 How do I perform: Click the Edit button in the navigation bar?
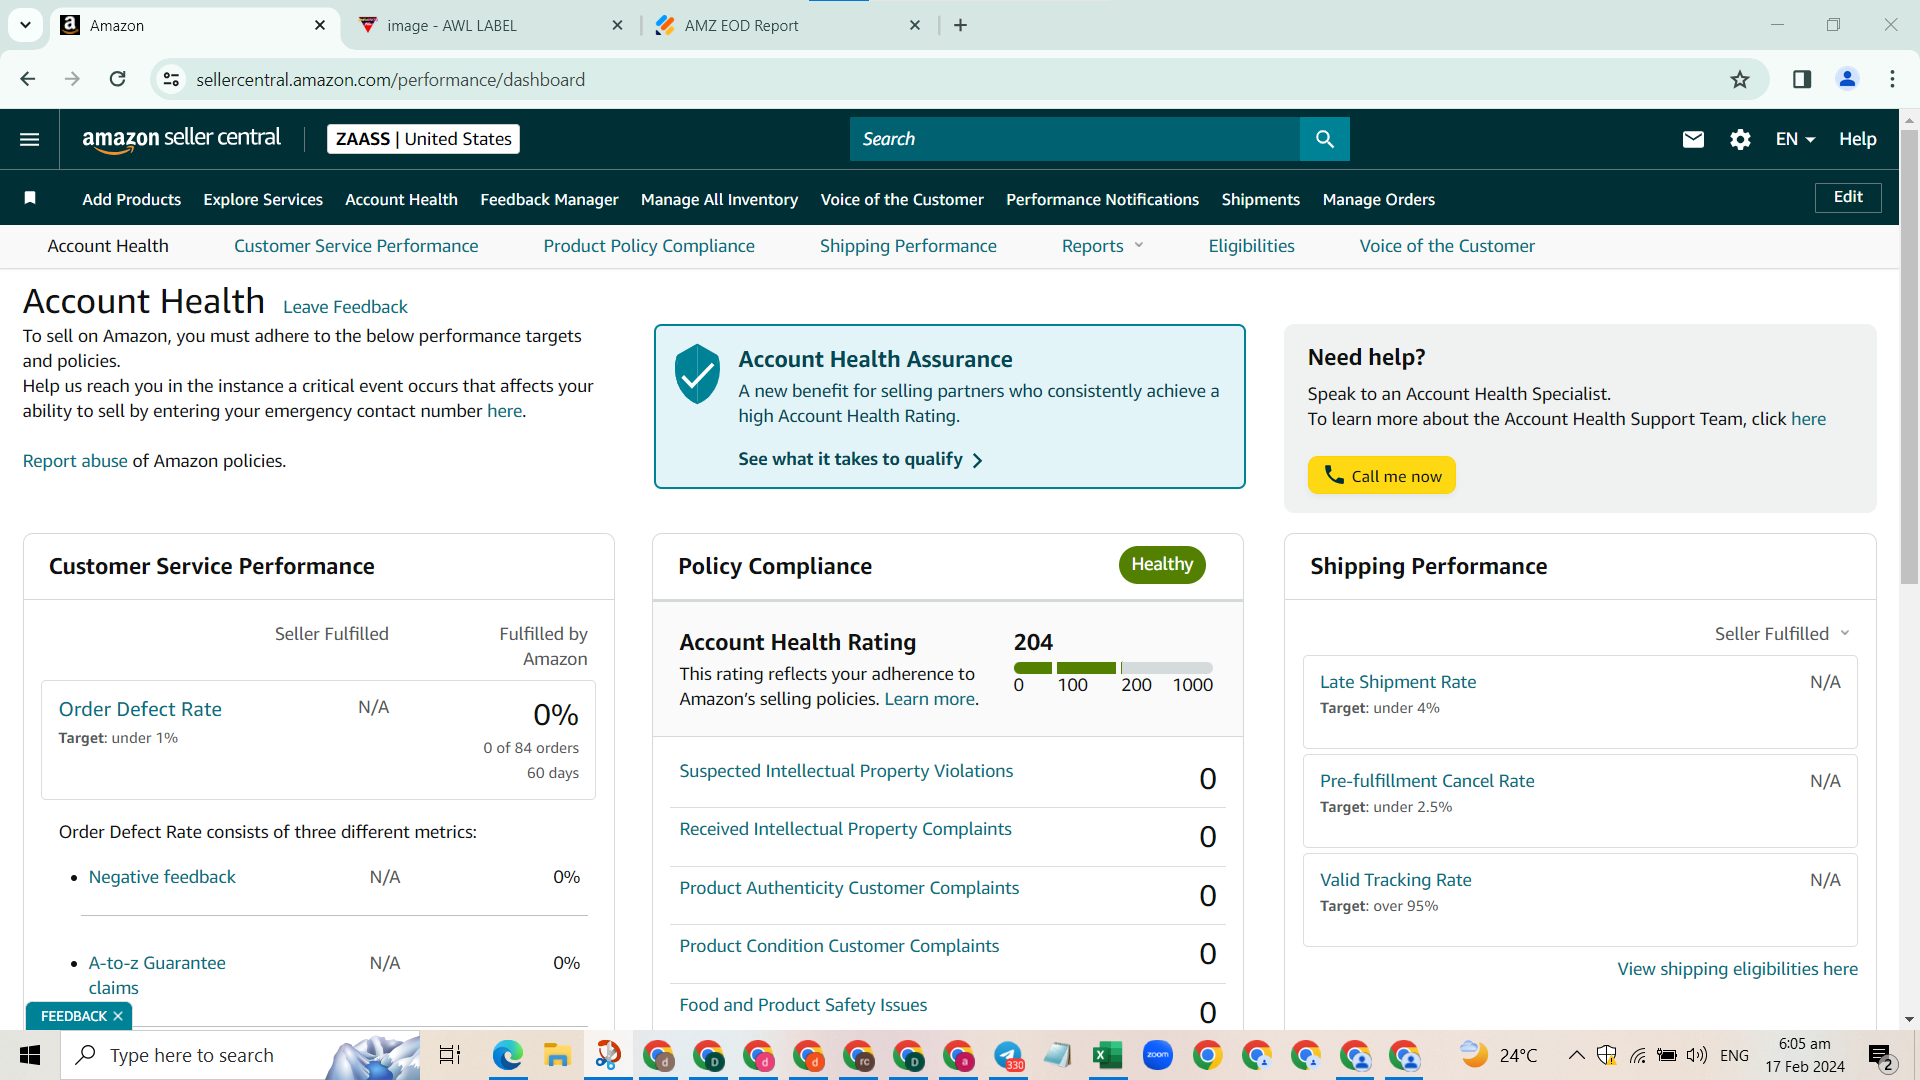pos(1848,197)
